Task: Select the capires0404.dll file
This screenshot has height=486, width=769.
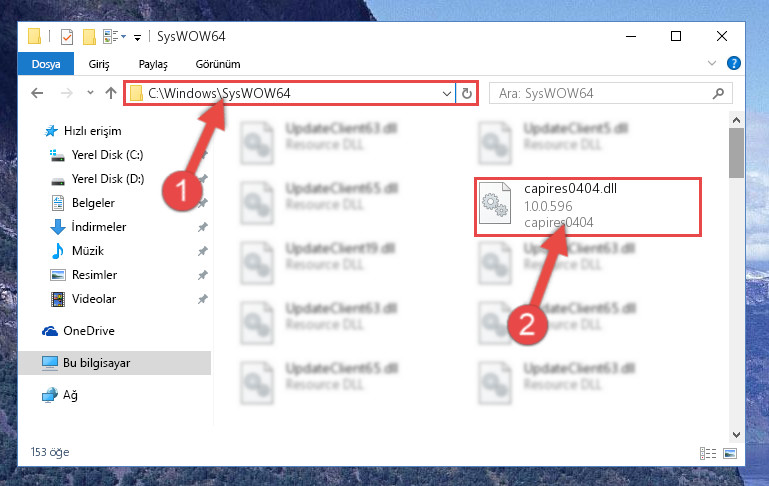Action: [588, 207]
